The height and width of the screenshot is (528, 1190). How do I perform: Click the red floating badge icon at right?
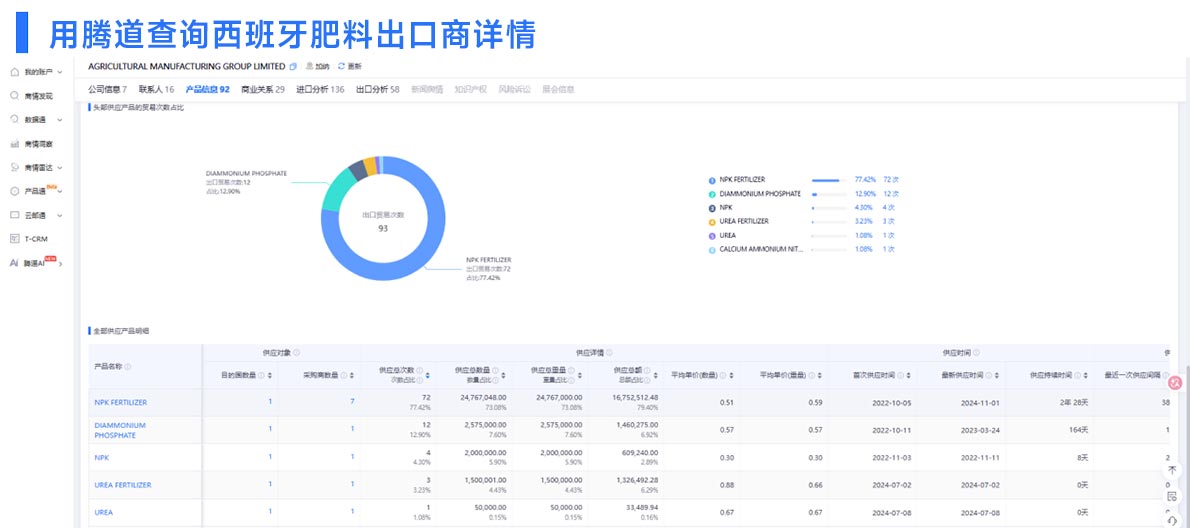1176,384
